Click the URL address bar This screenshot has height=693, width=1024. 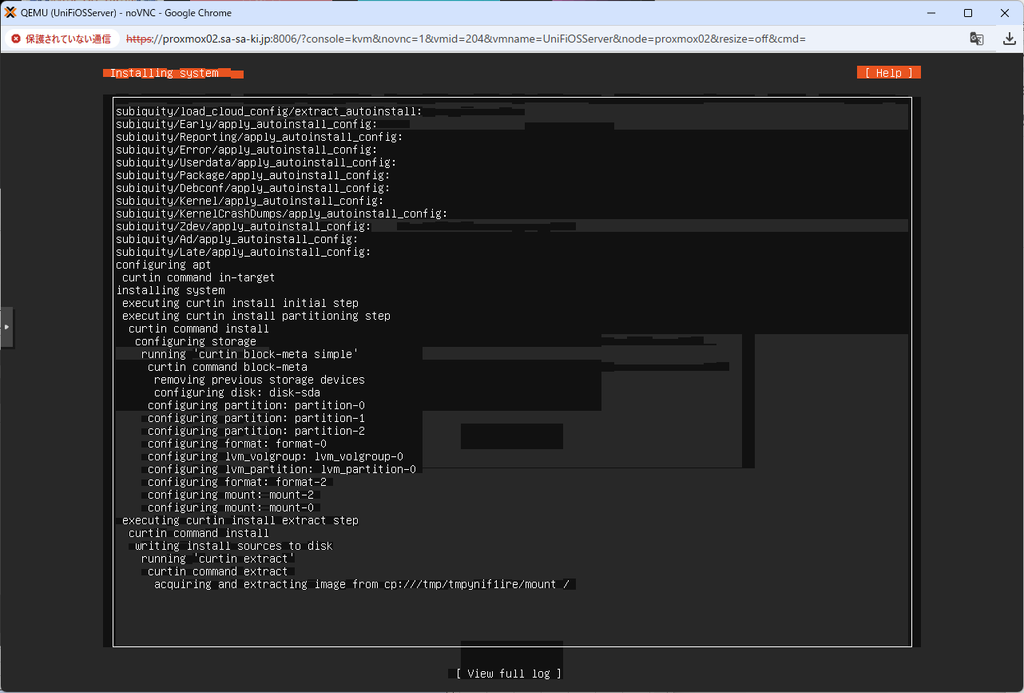point(466,39)
